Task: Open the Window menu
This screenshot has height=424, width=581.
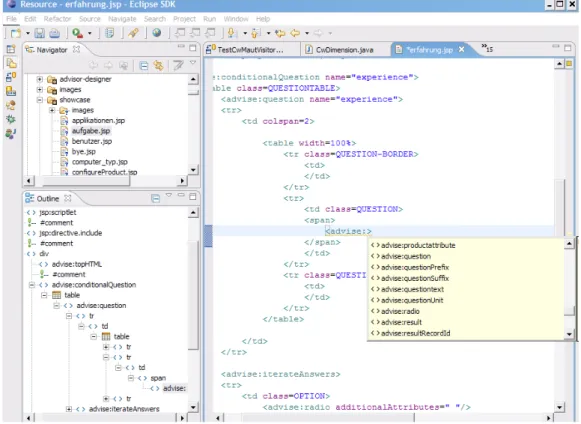Action: click(236, 19)
